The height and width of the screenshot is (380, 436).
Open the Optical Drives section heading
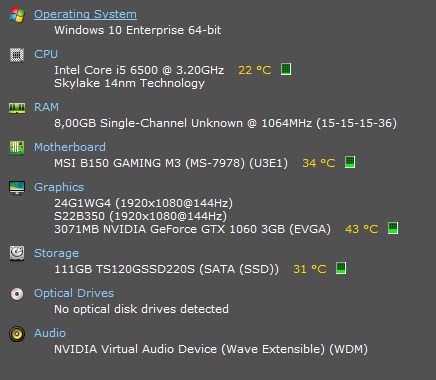tap(74, 293)
